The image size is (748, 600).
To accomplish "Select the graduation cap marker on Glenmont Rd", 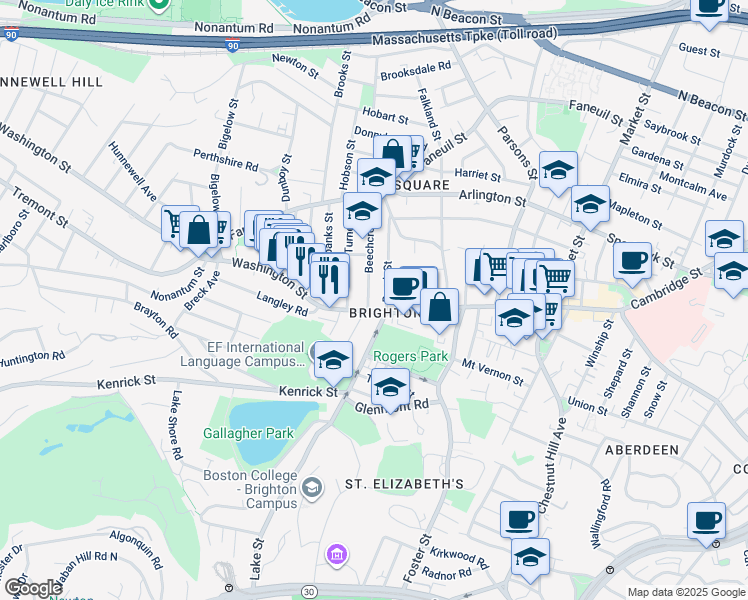I will pos(390,387).
